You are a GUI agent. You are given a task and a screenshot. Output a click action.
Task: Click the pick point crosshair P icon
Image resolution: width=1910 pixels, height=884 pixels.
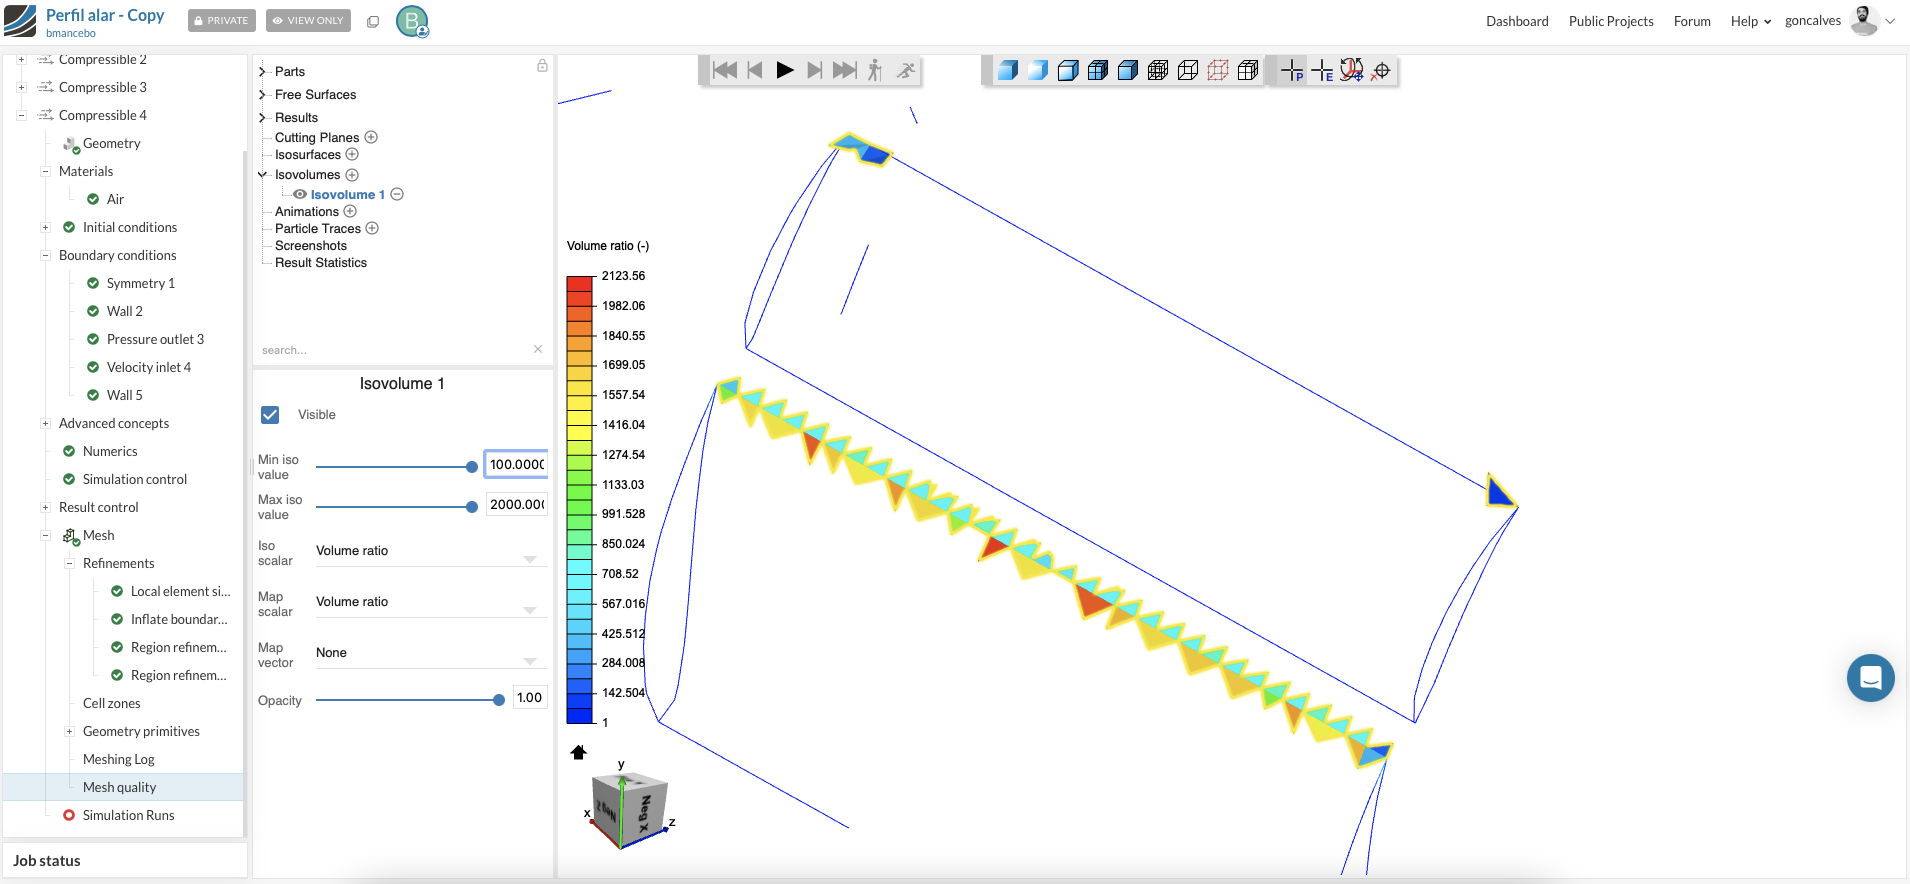(1292, 70)
